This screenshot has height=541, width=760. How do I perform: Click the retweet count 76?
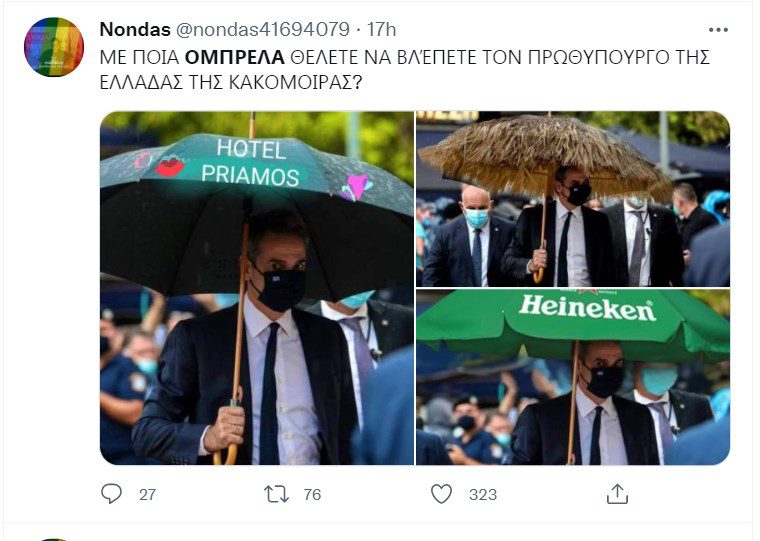coord(312,494)
